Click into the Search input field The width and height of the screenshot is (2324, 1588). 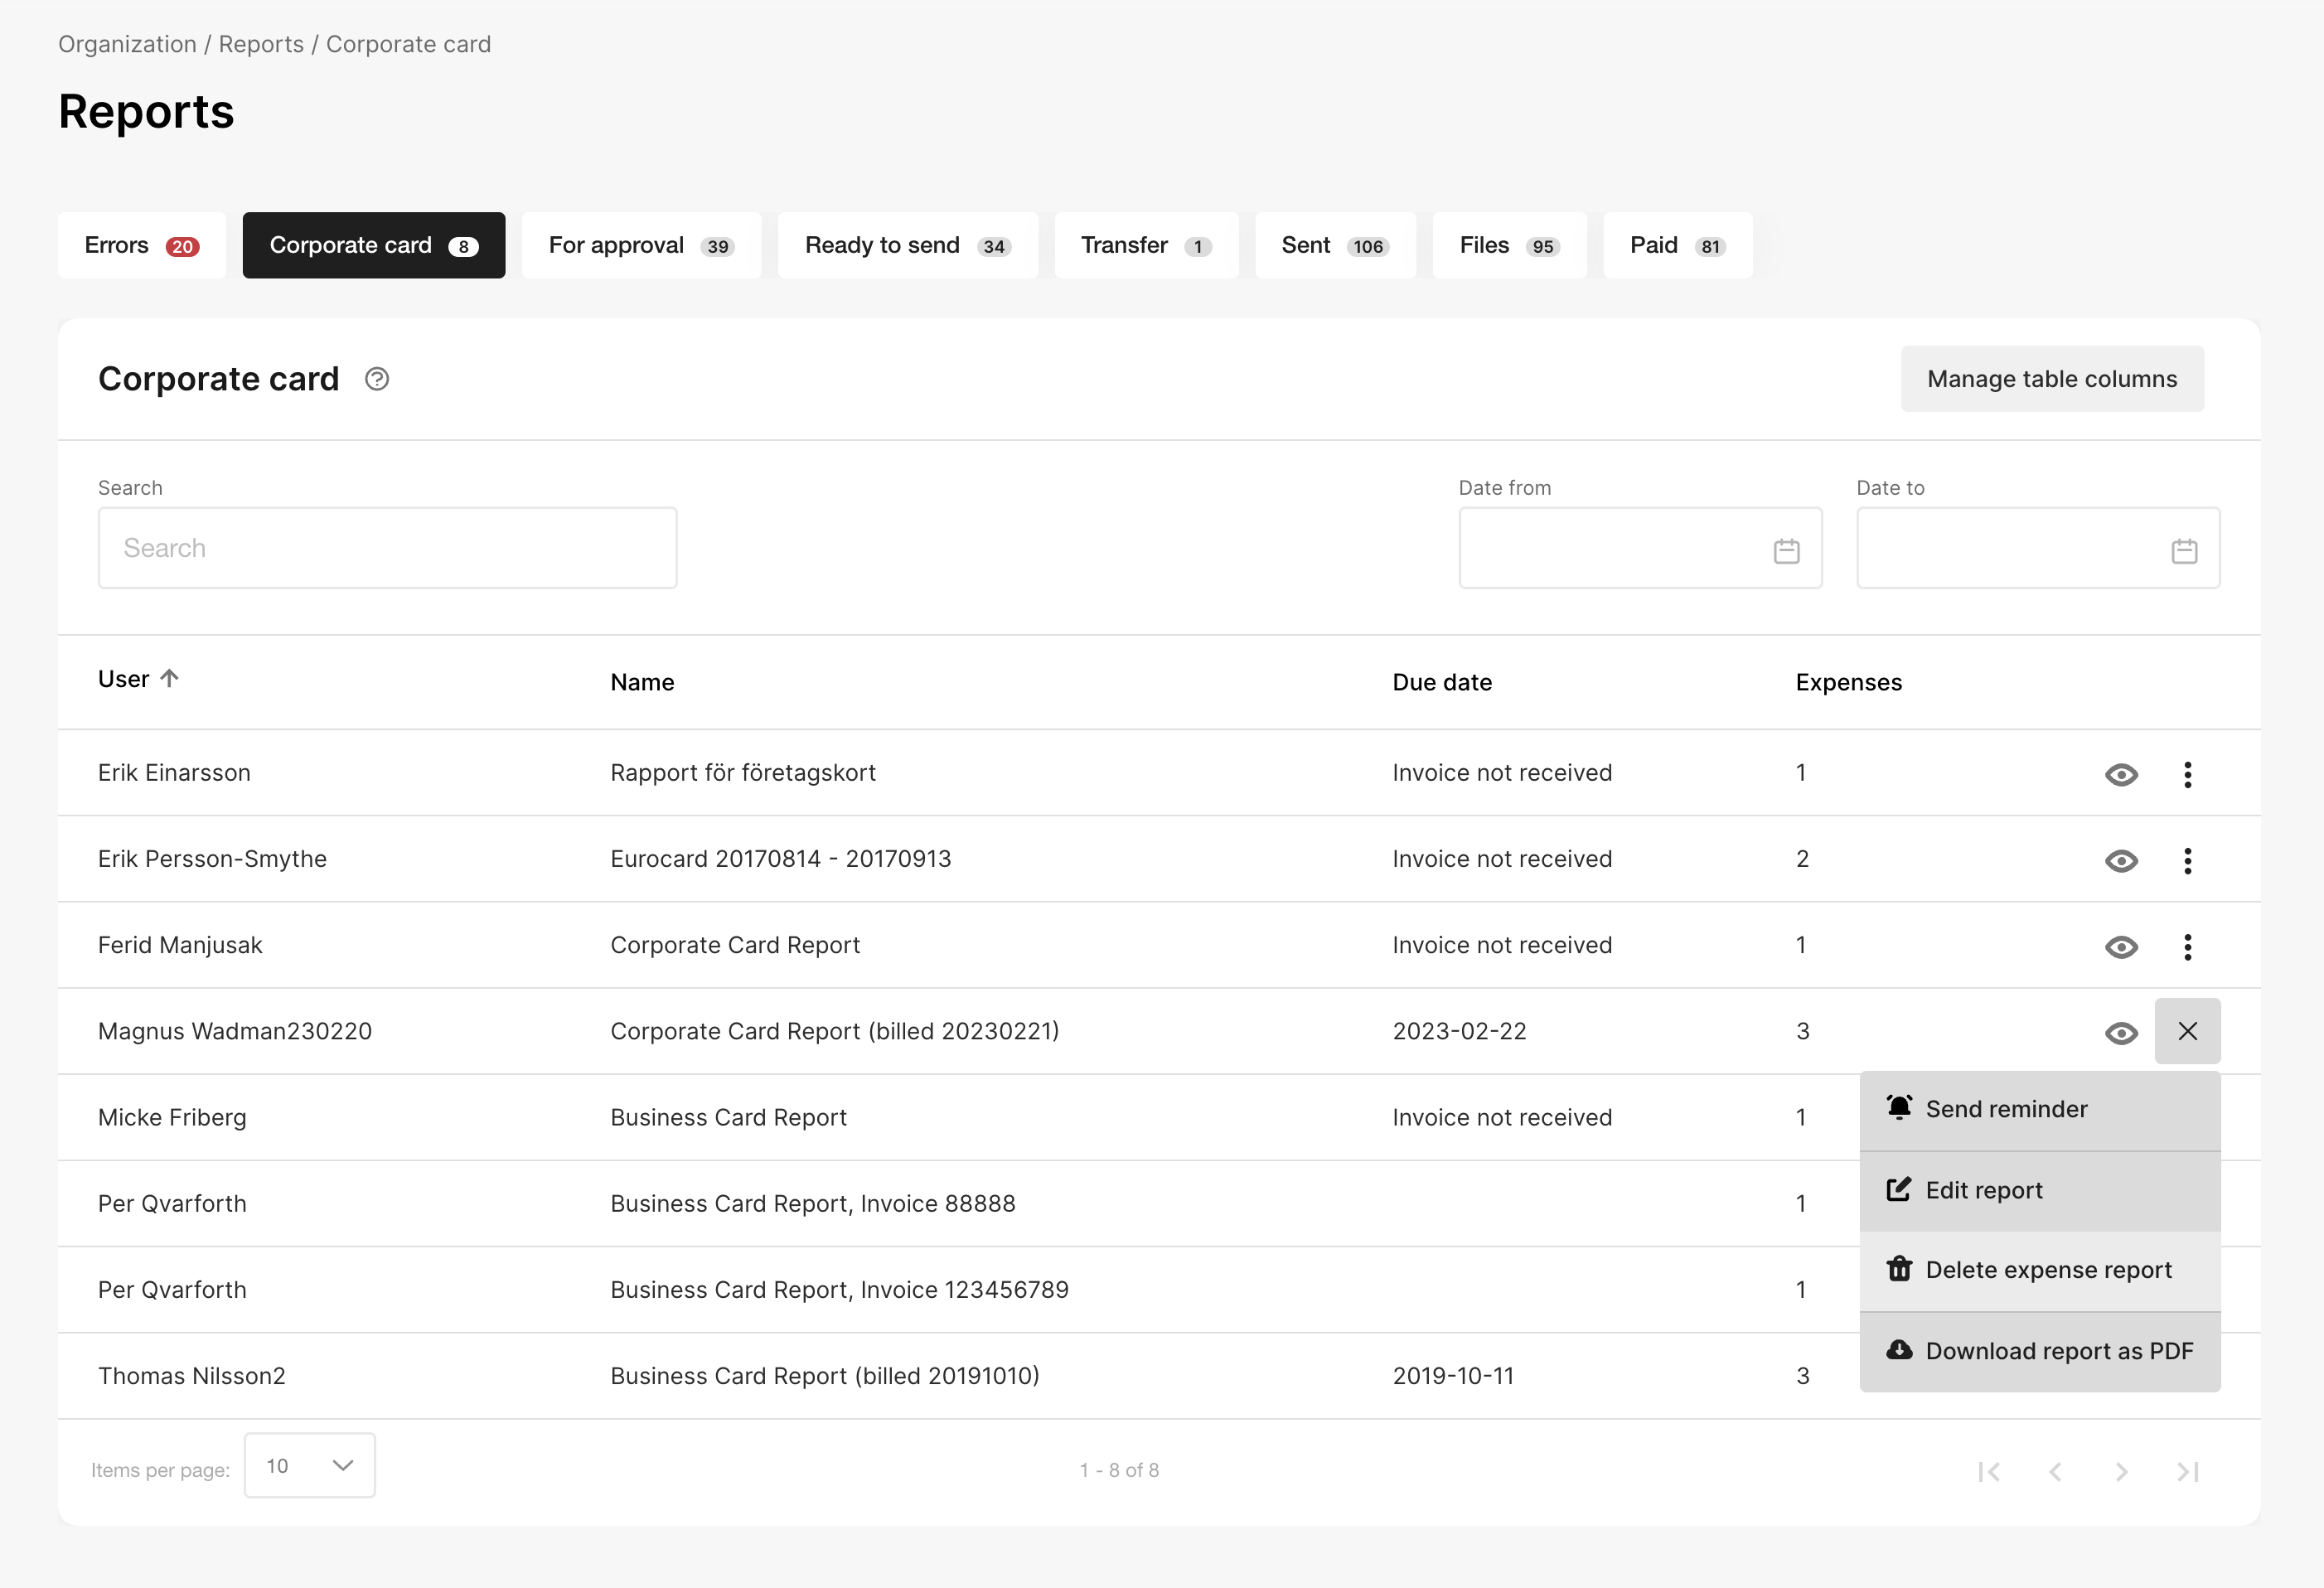387,548
